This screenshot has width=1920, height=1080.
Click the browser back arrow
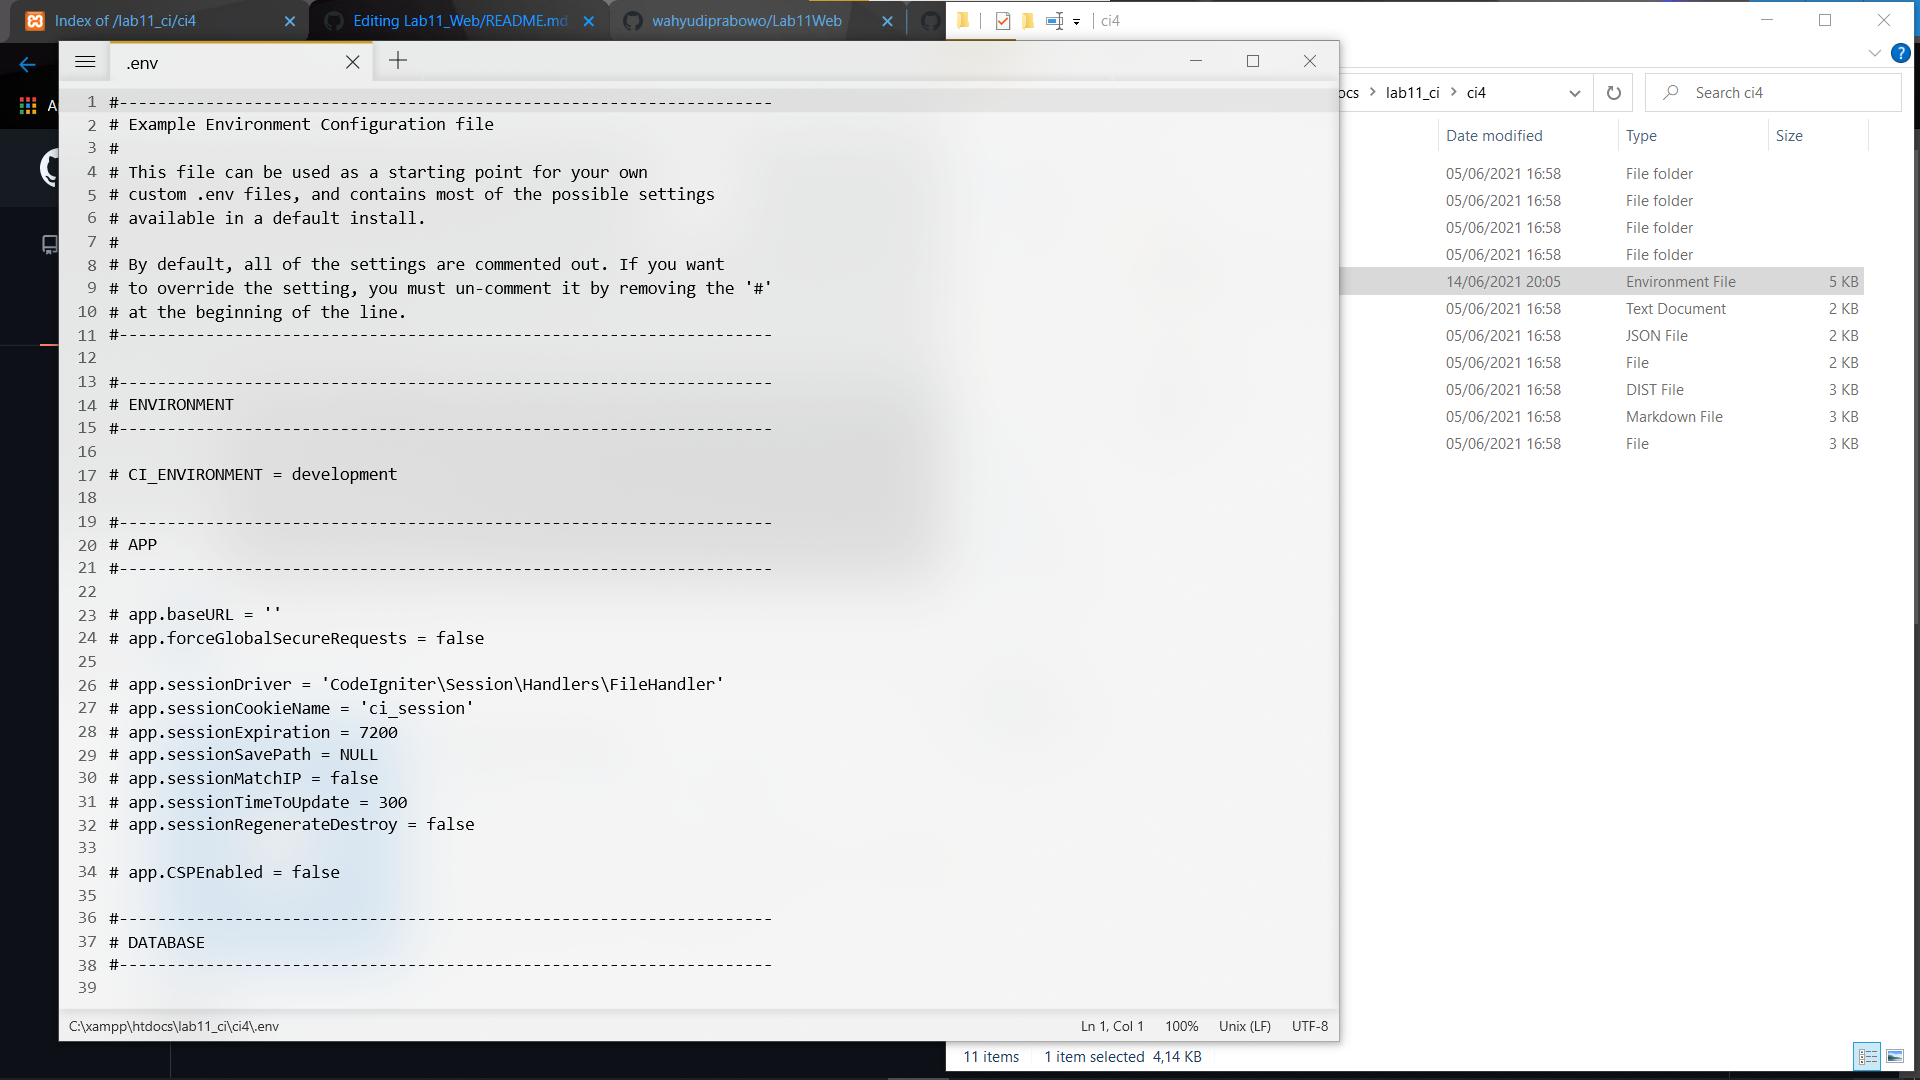26,63
